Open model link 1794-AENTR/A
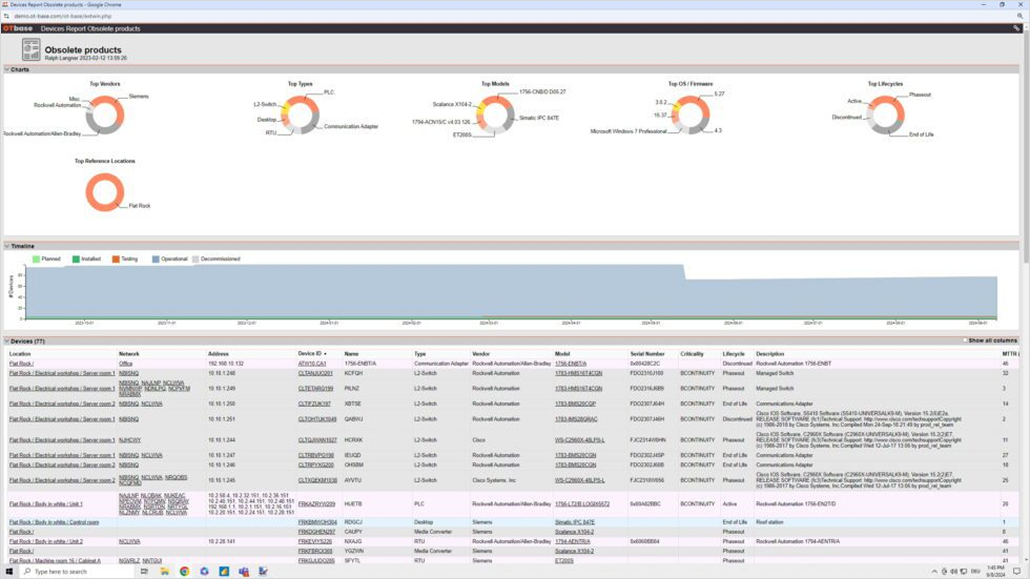Image resolution: width=1030 pixels, height=579 pixels. tap(573, 542)
